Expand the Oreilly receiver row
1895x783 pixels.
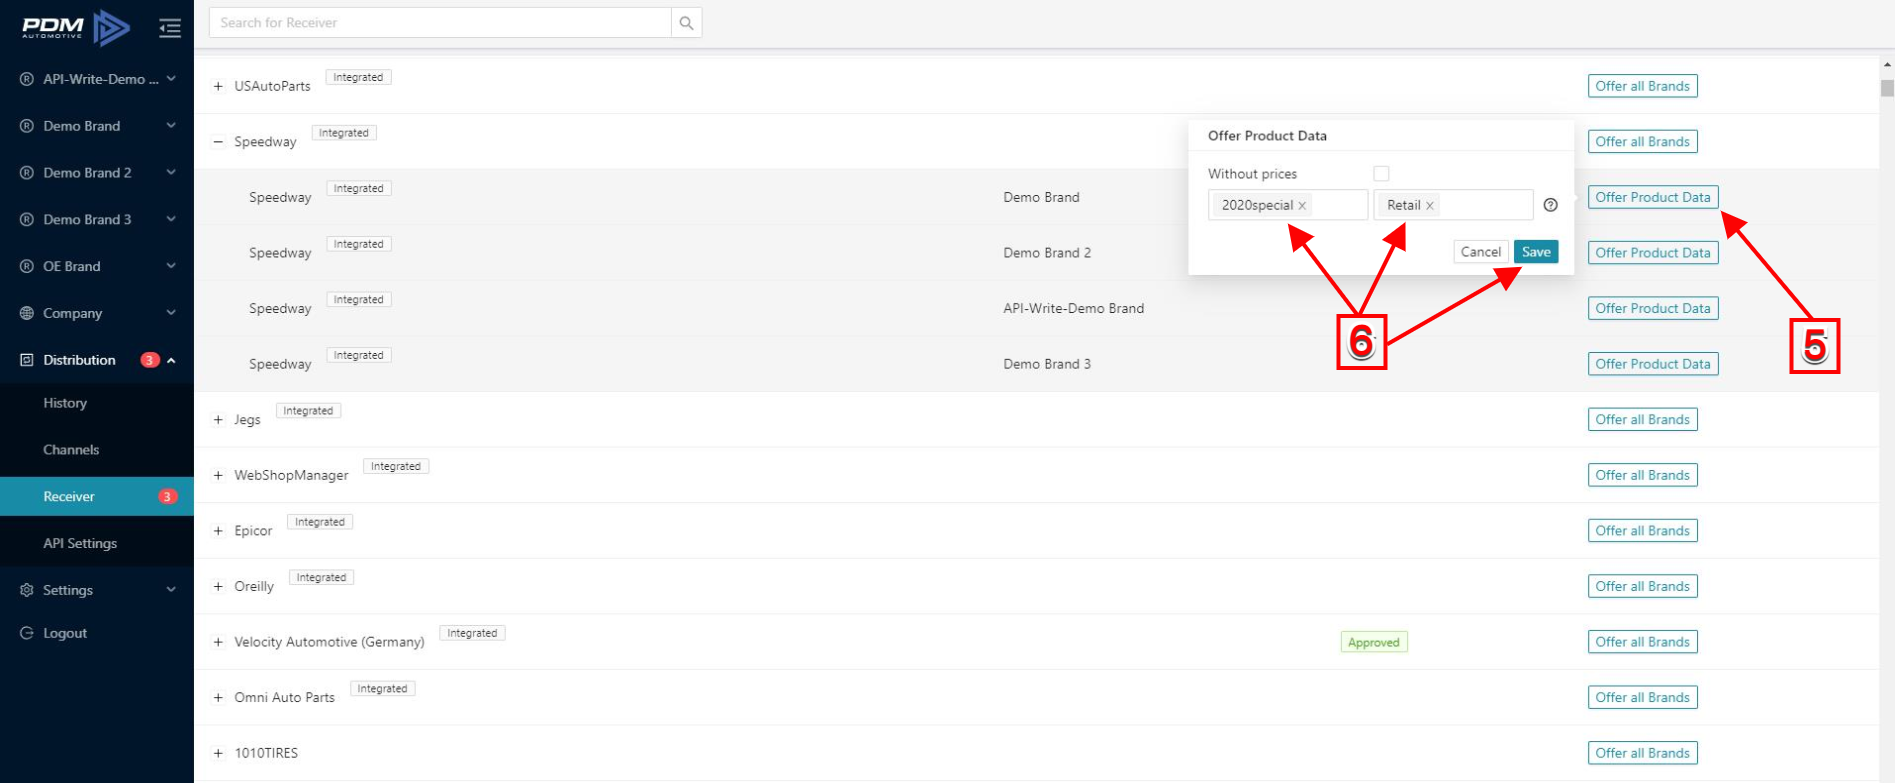pyautogui.click(x=218, y=587)
